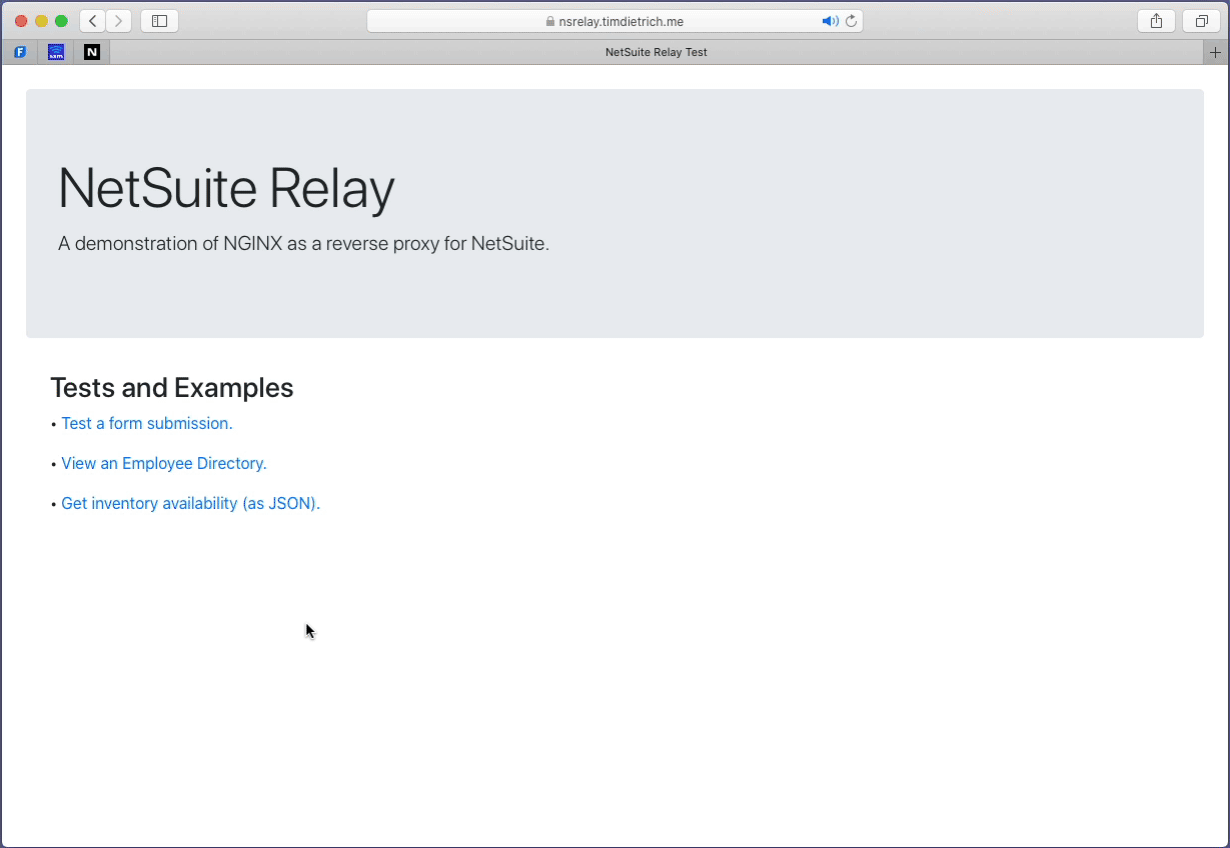This screenshot has width=1230, height=848.
Task: Click the Tests and Examples heading
Action: [172, 388]
